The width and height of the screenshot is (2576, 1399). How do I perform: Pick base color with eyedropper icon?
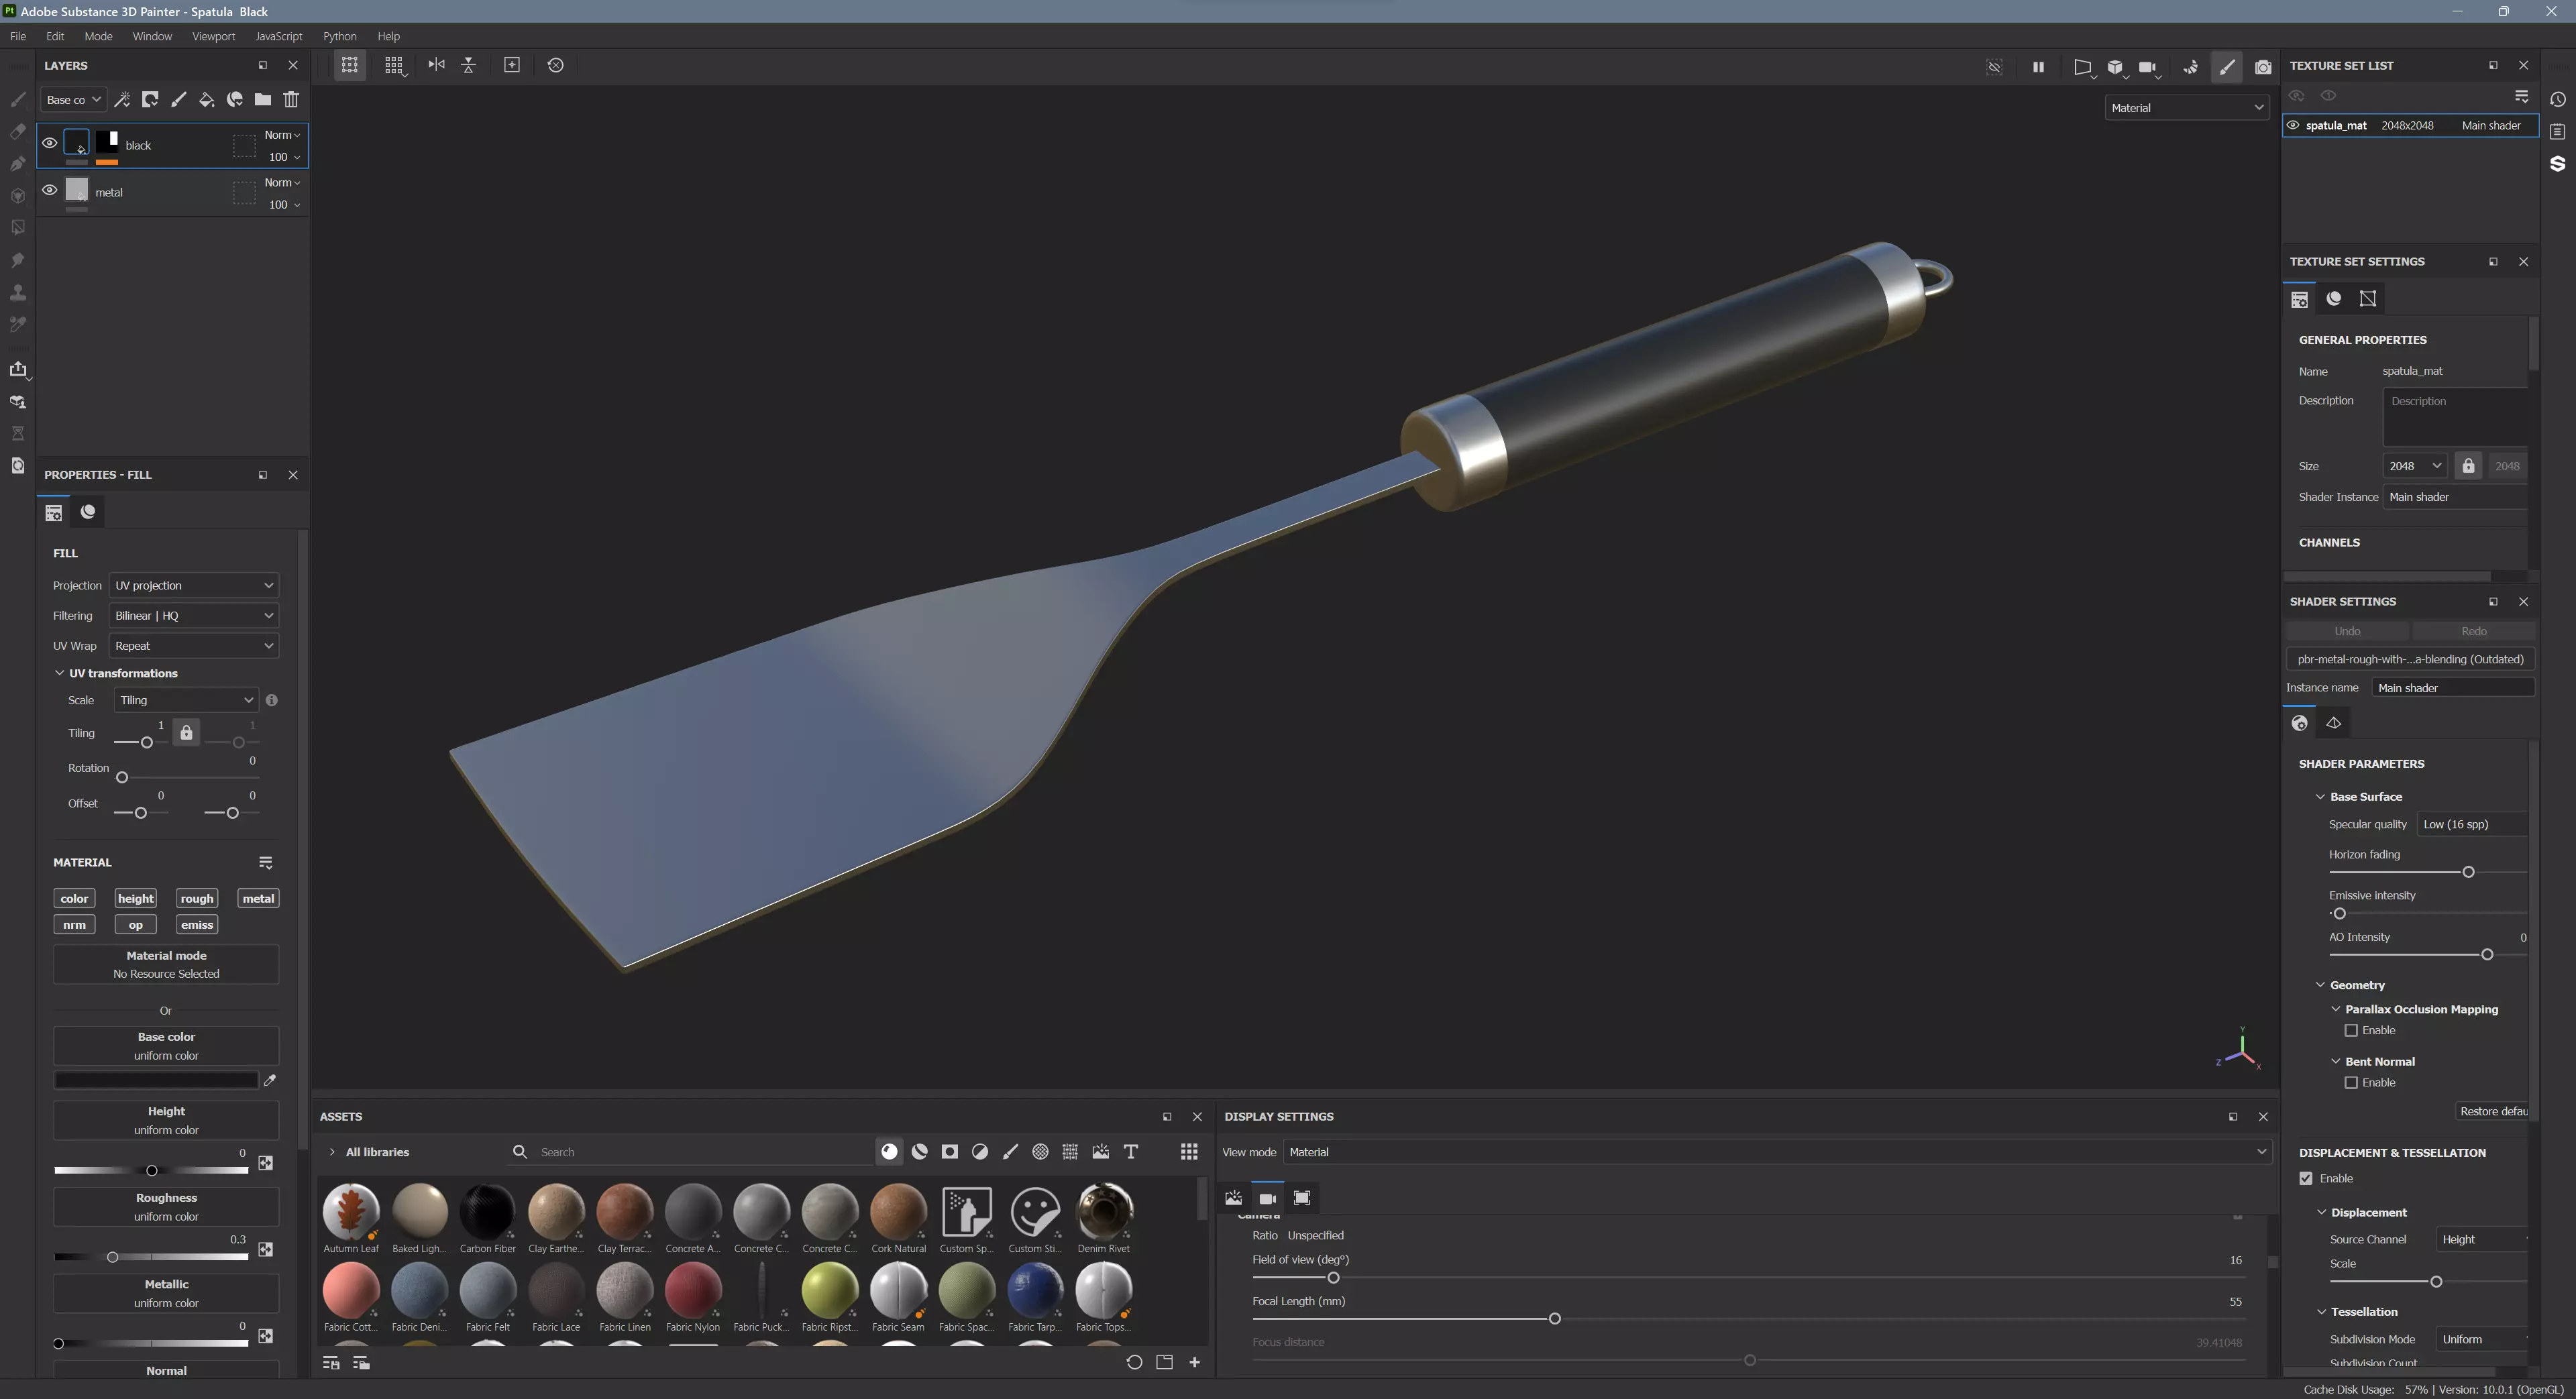269,1080
